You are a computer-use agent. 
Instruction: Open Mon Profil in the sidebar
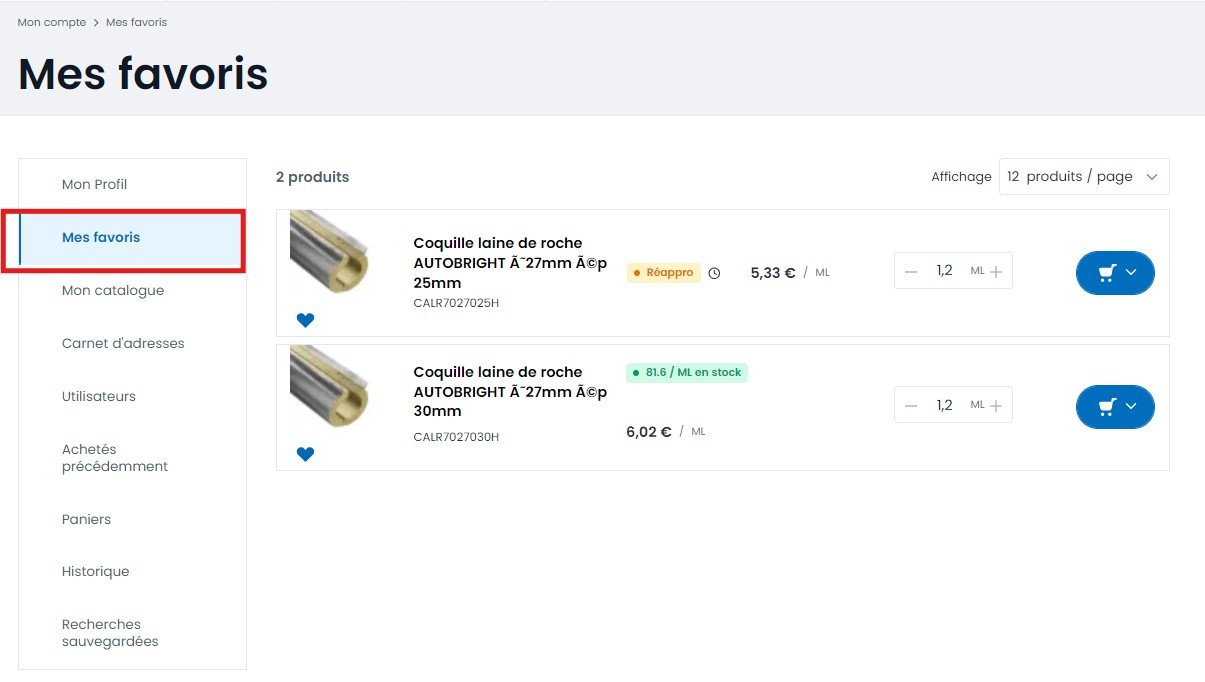(x=94, y=185)
